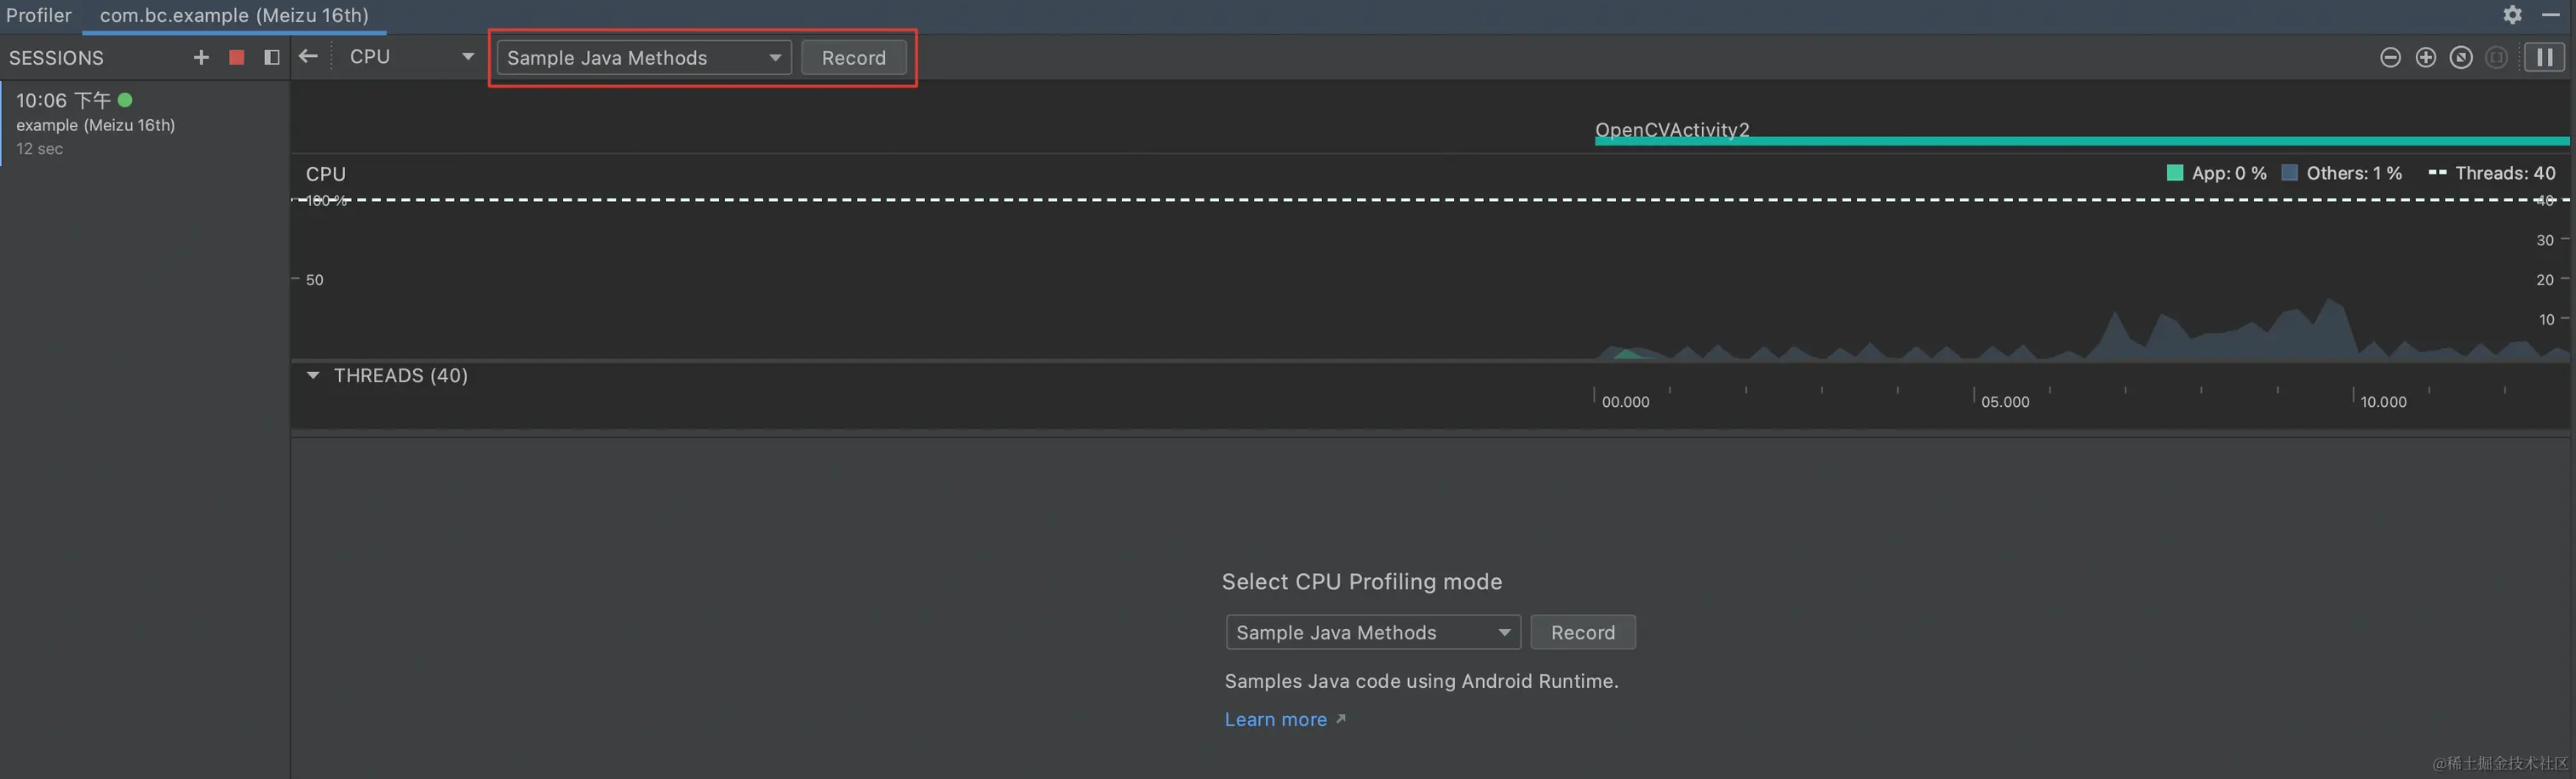Toggle the pause live timeline button
The width and height of the screenshot is (2576, 779).
[2544, 57]
